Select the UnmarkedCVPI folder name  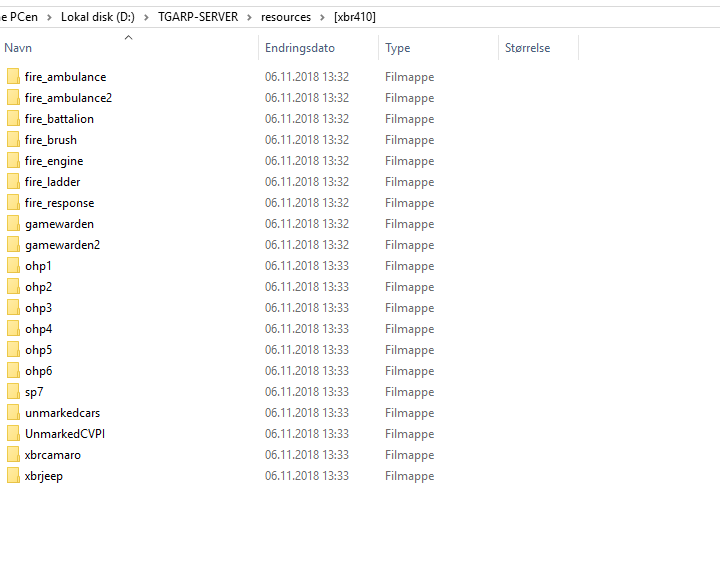pos(65,434)
